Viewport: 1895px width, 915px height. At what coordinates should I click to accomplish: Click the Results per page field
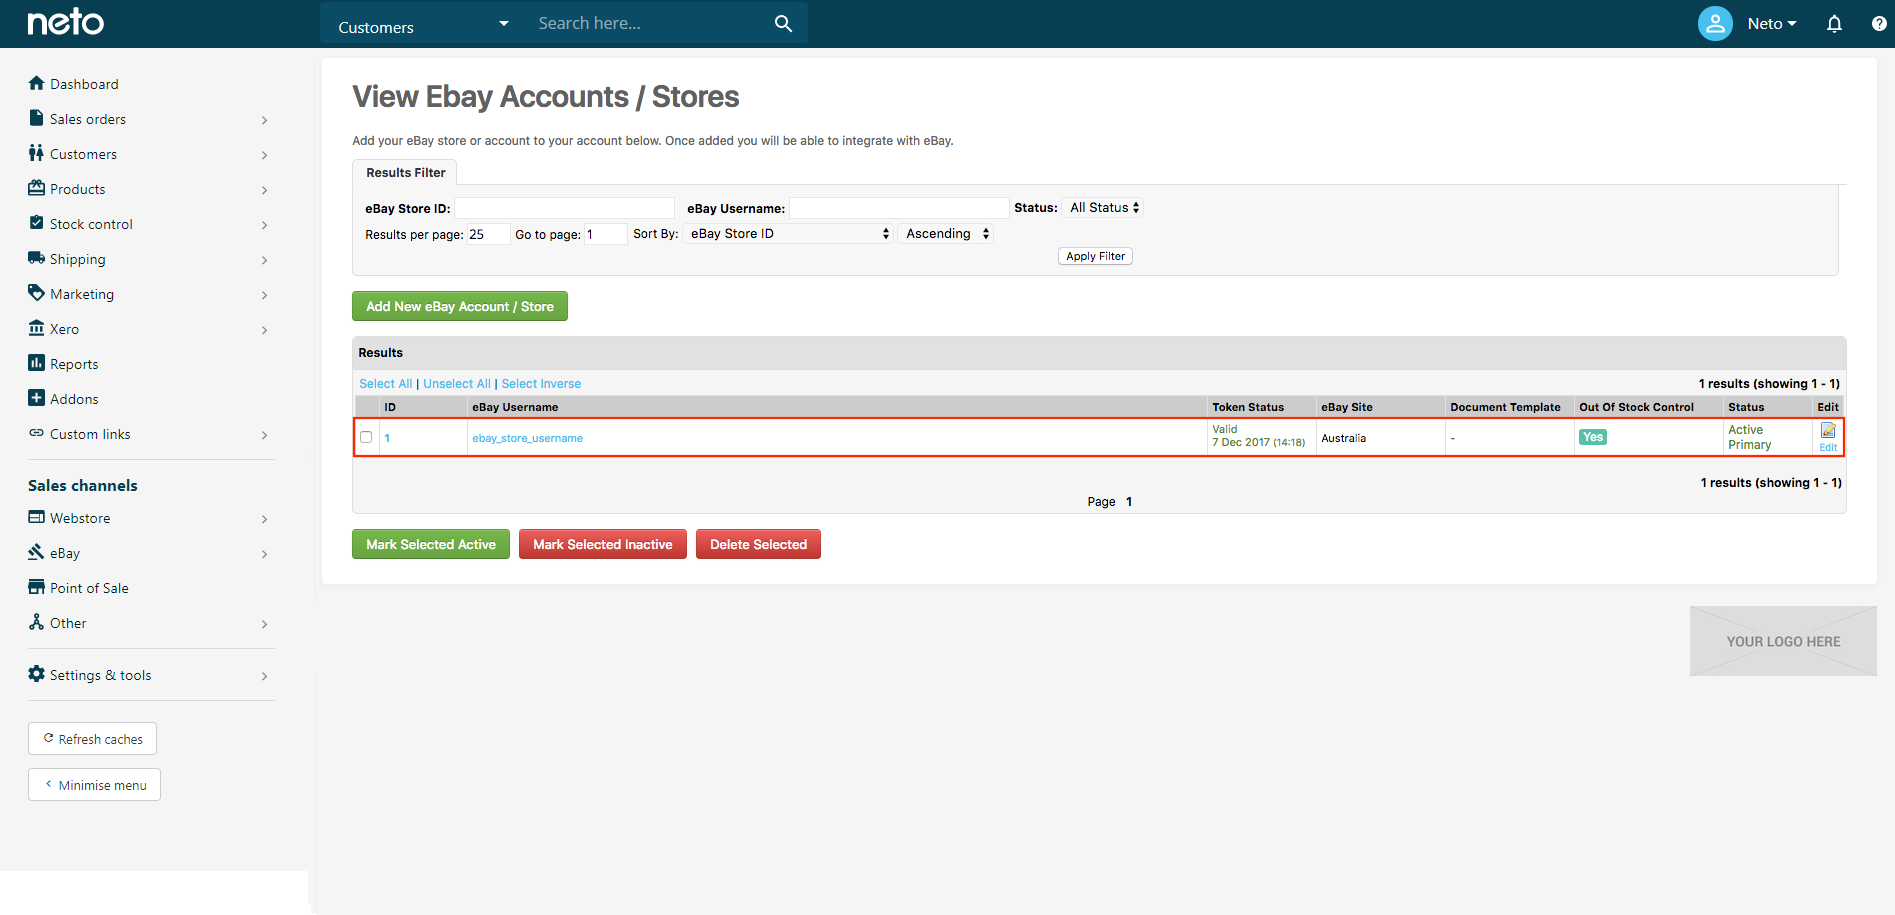[488, 234]
